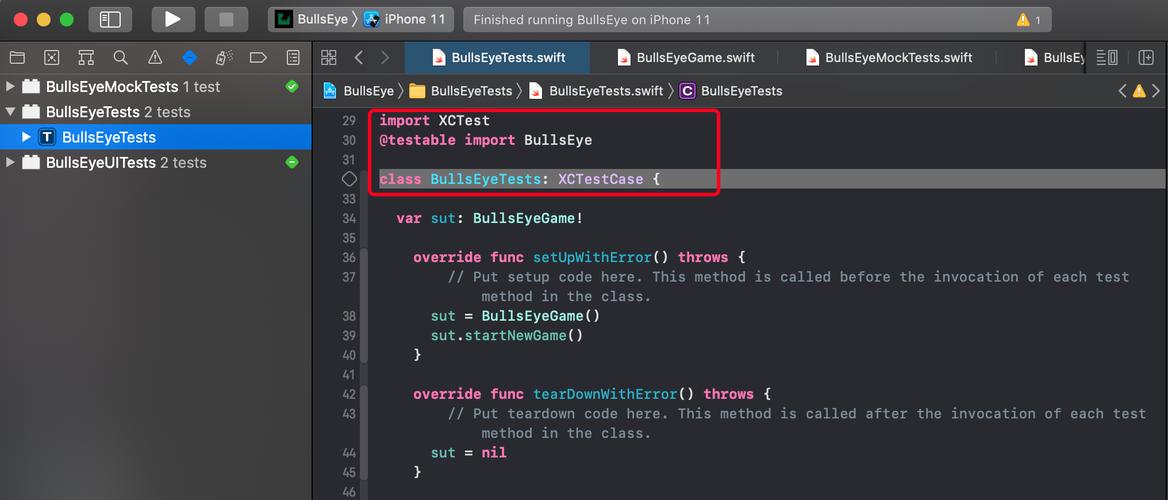Click BullsEyeTests.swift in jump bar
The width and height of the screenshot is (1168, 500).
596,91
